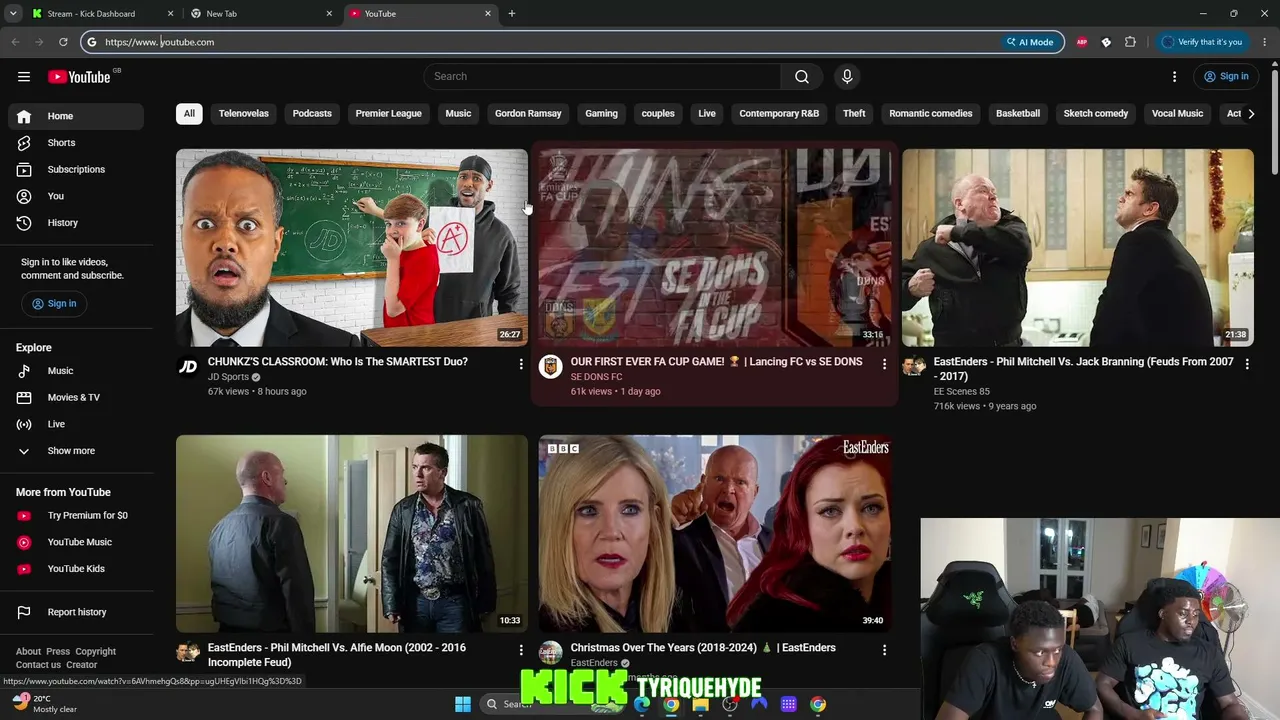1280x720 pixels.
Task: Open options menu for CHUNKZ'S CLASSROOM video
Action: (521, 365)
